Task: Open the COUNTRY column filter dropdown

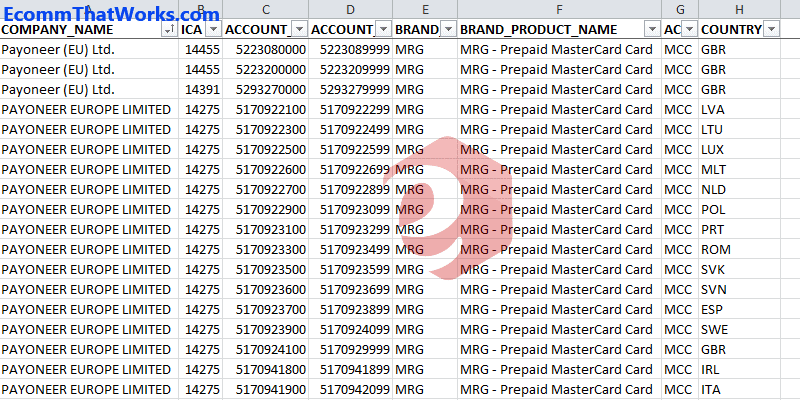Action: point(772,30)
